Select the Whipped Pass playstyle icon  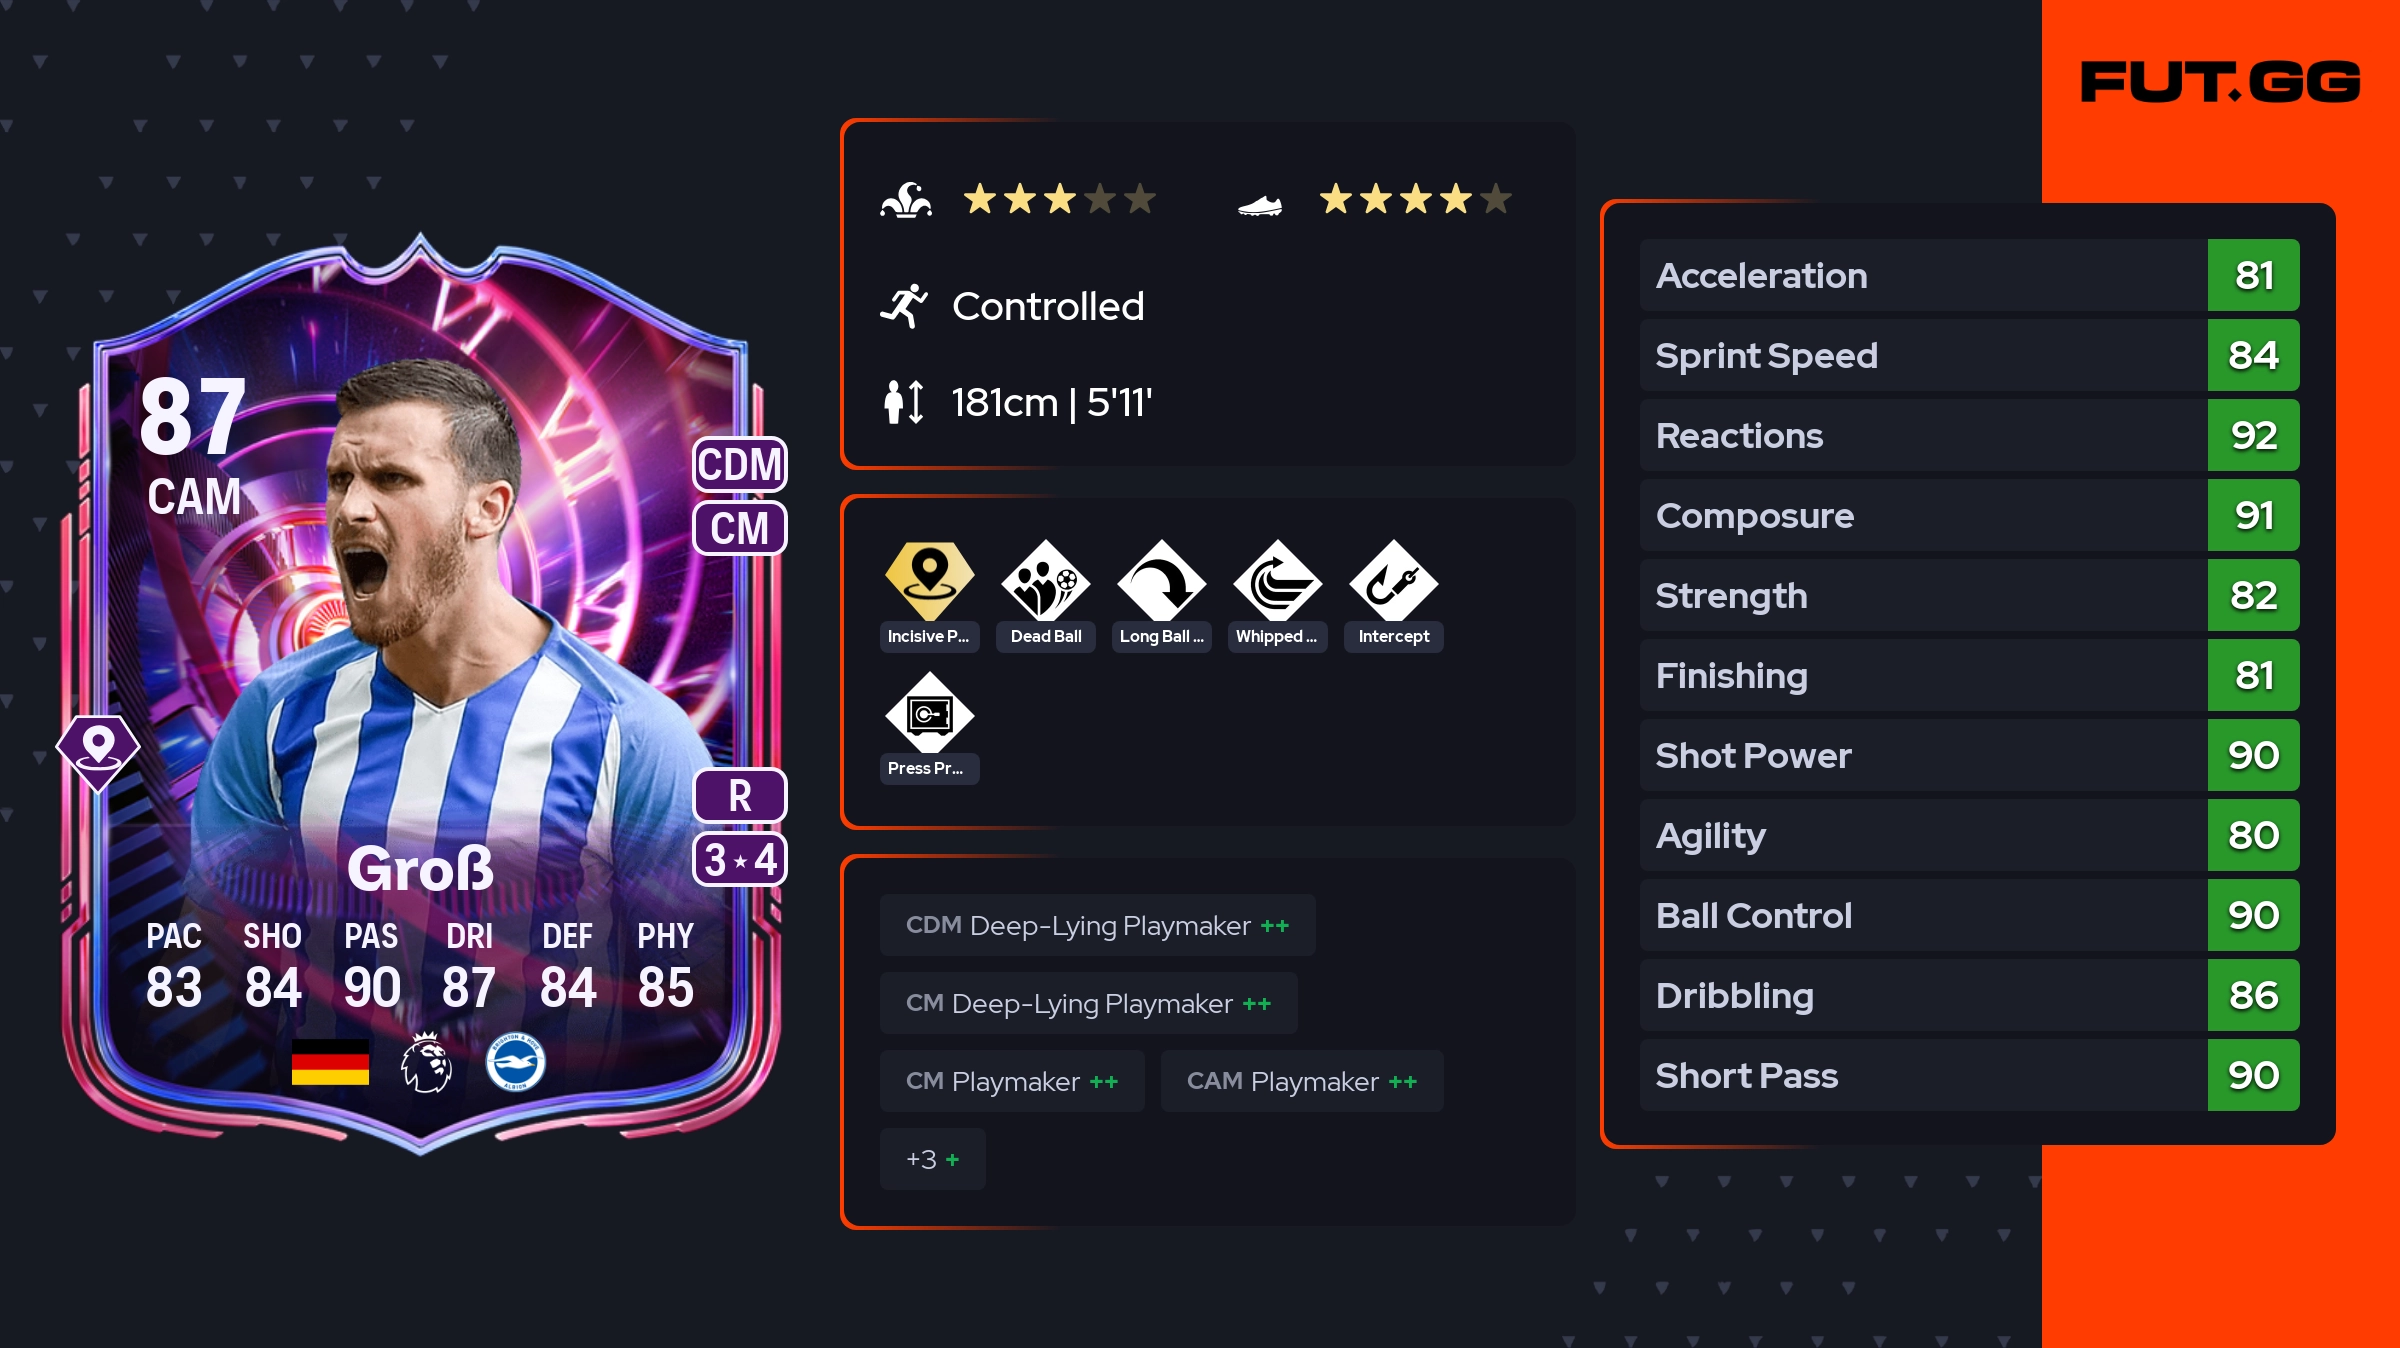[1277, 581]
